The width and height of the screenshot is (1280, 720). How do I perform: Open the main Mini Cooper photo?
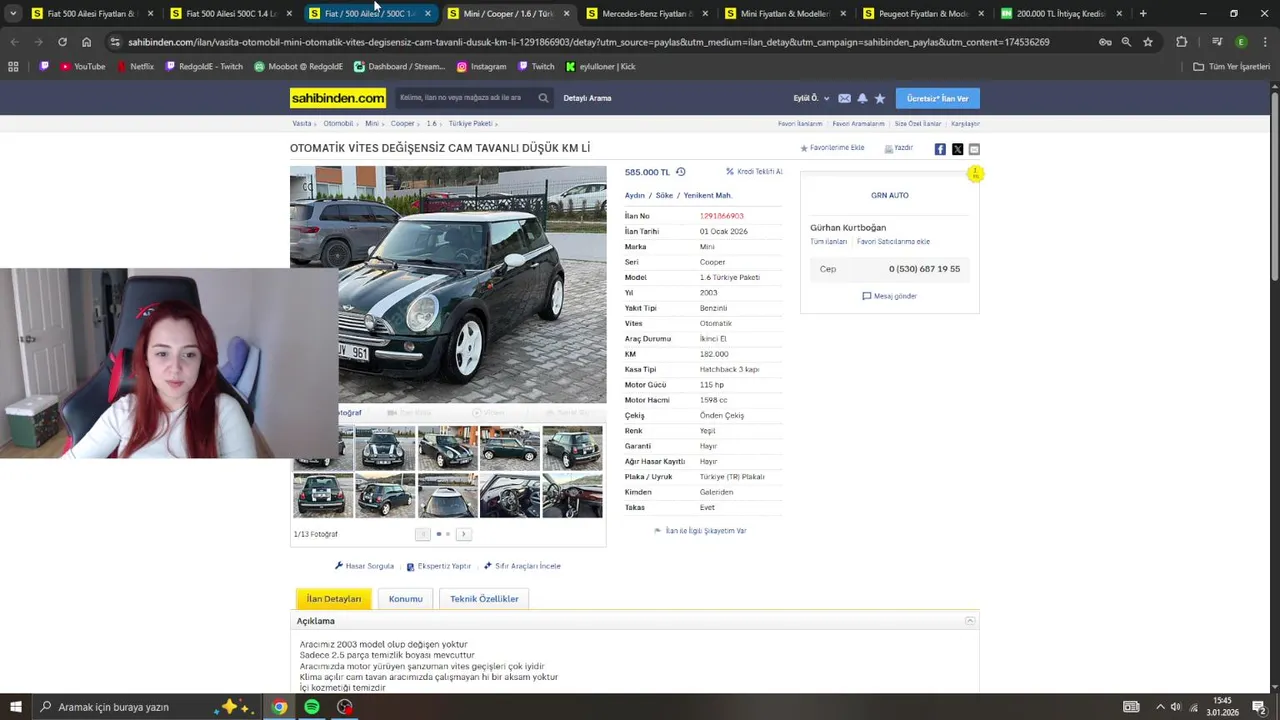448,285
